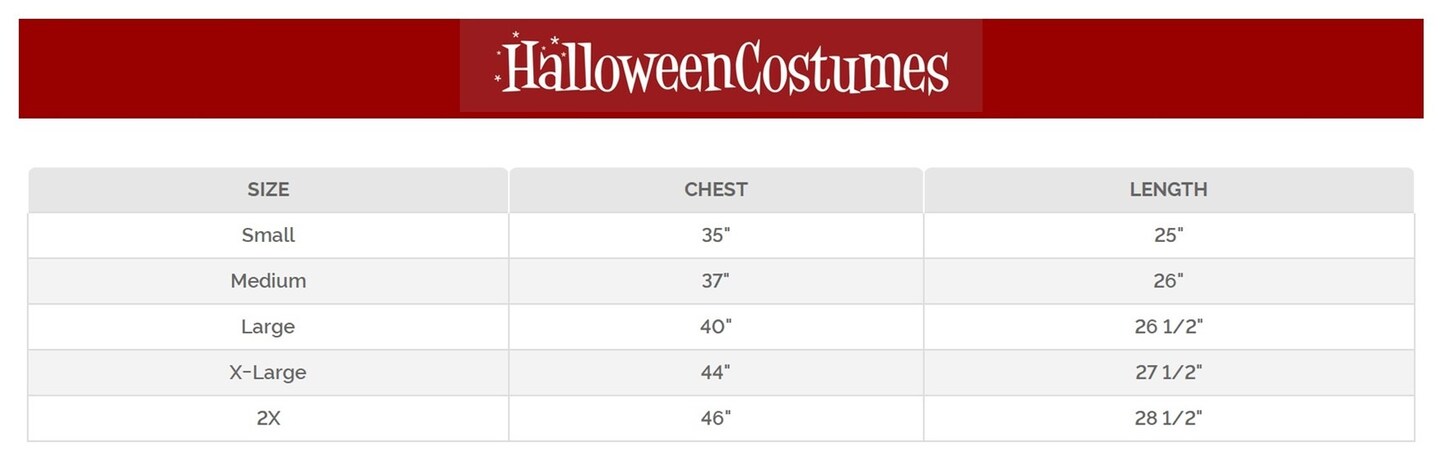Click the 26" length cell

[x=1168, y=281]
